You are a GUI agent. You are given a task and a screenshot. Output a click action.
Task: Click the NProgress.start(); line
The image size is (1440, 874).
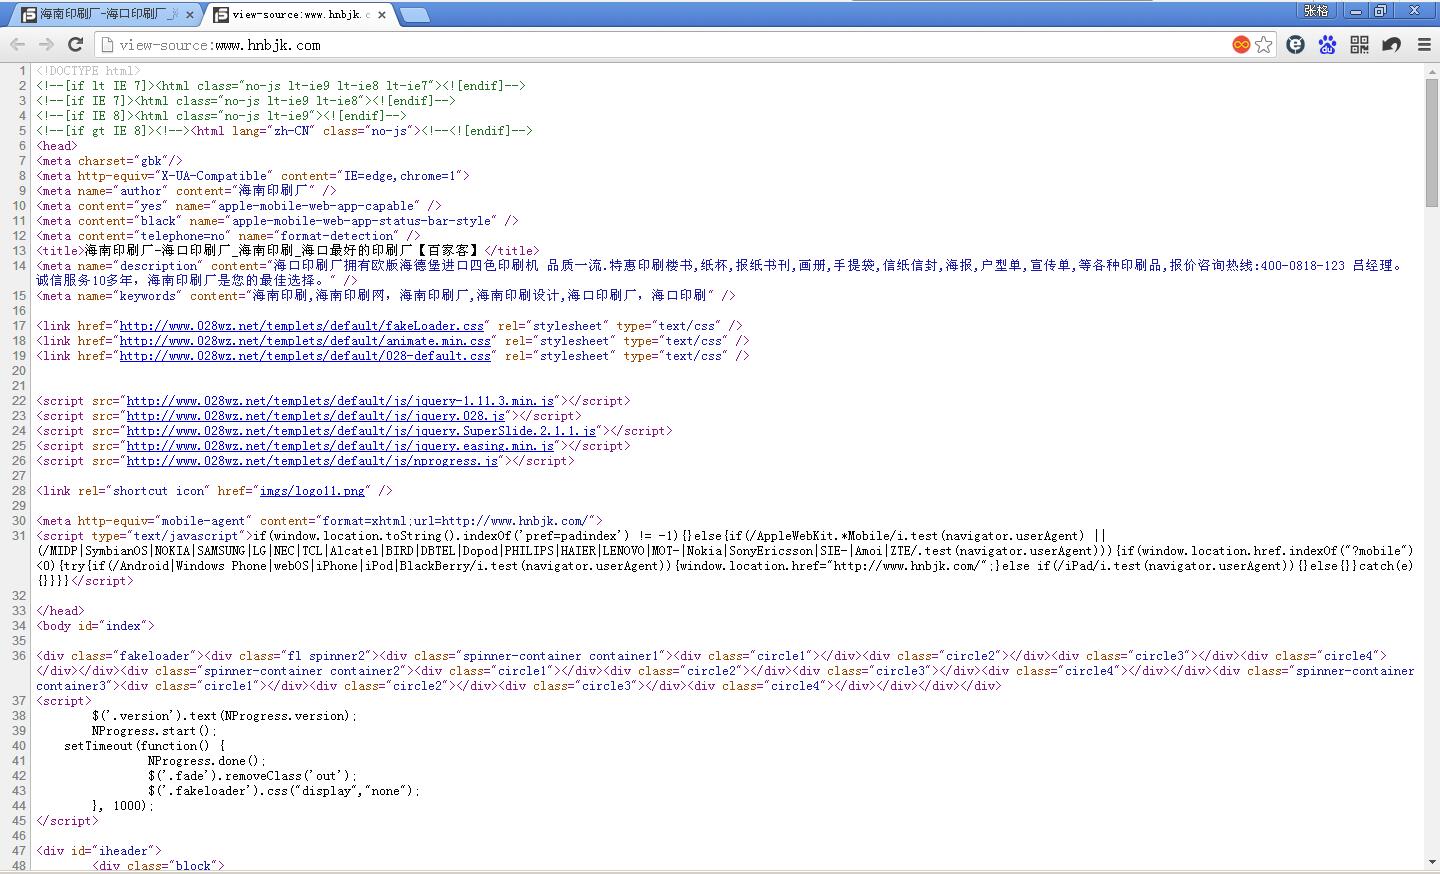click(x=154, y=731)
